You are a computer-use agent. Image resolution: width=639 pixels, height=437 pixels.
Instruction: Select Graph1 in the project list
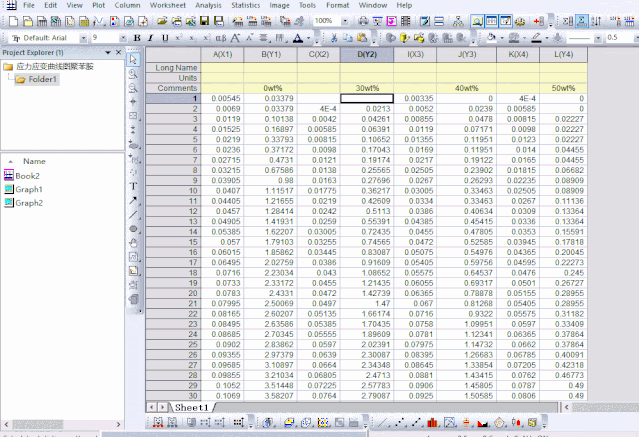coord(29,190)
